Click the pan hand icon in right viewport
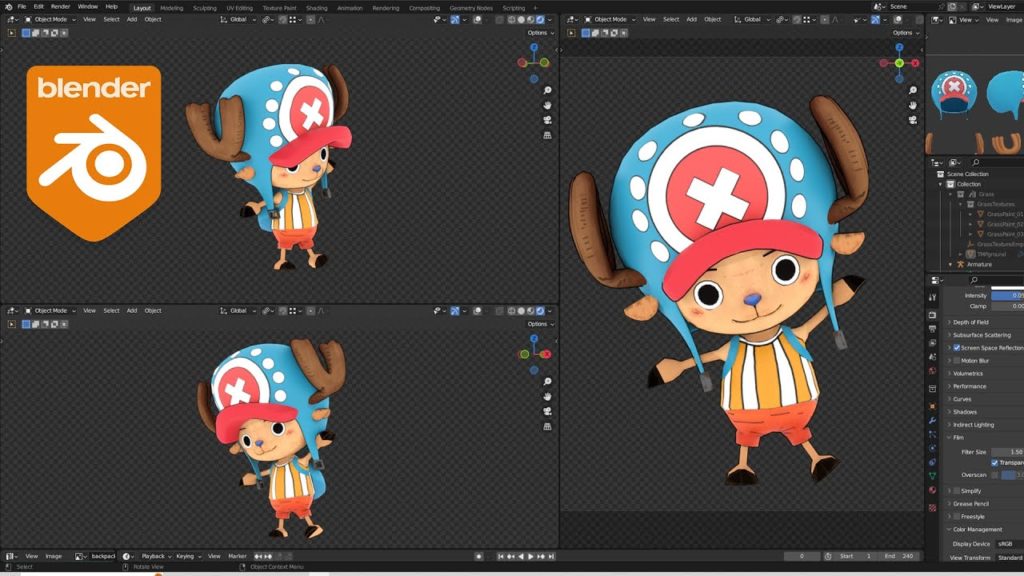1024x576 pixels. coord(912,105)
